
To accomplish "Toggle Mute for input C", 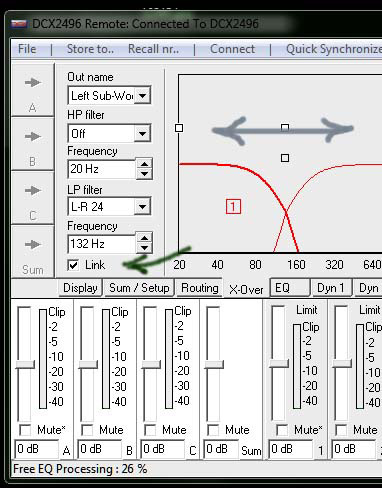I will (x=150, y=430).
